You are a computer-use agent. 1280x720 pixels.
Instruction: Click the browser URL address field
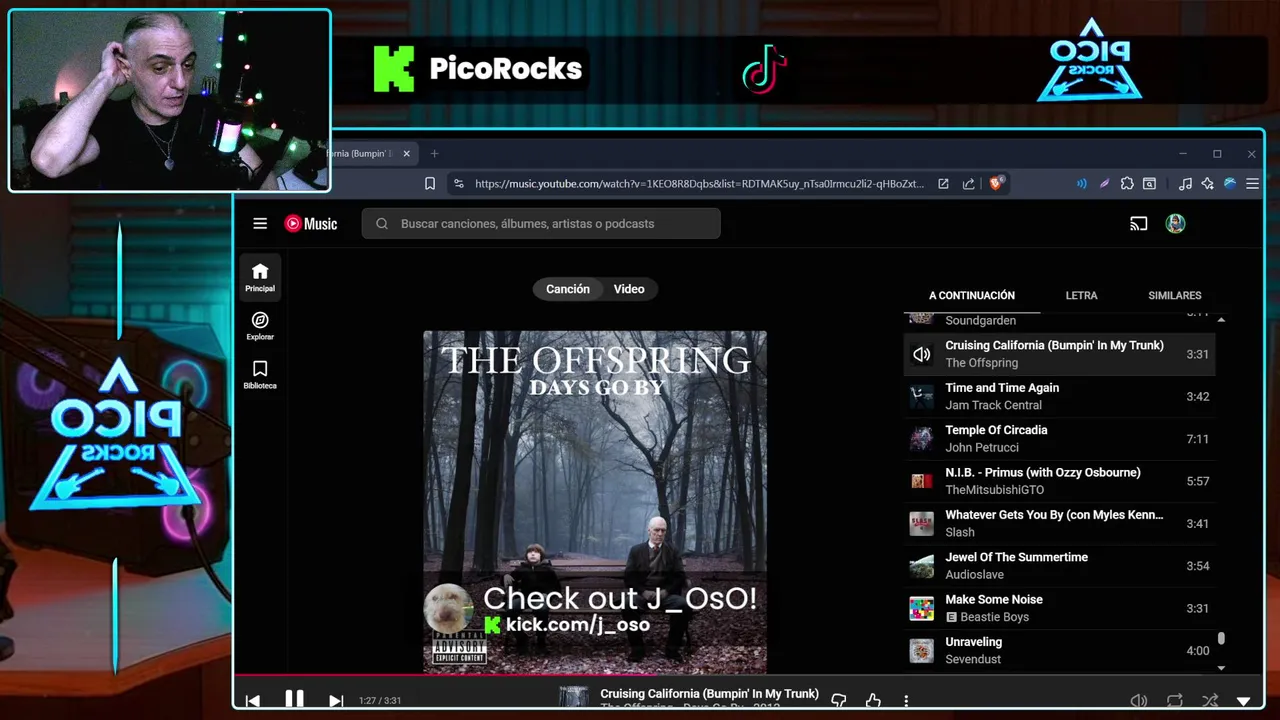point(700,184)
